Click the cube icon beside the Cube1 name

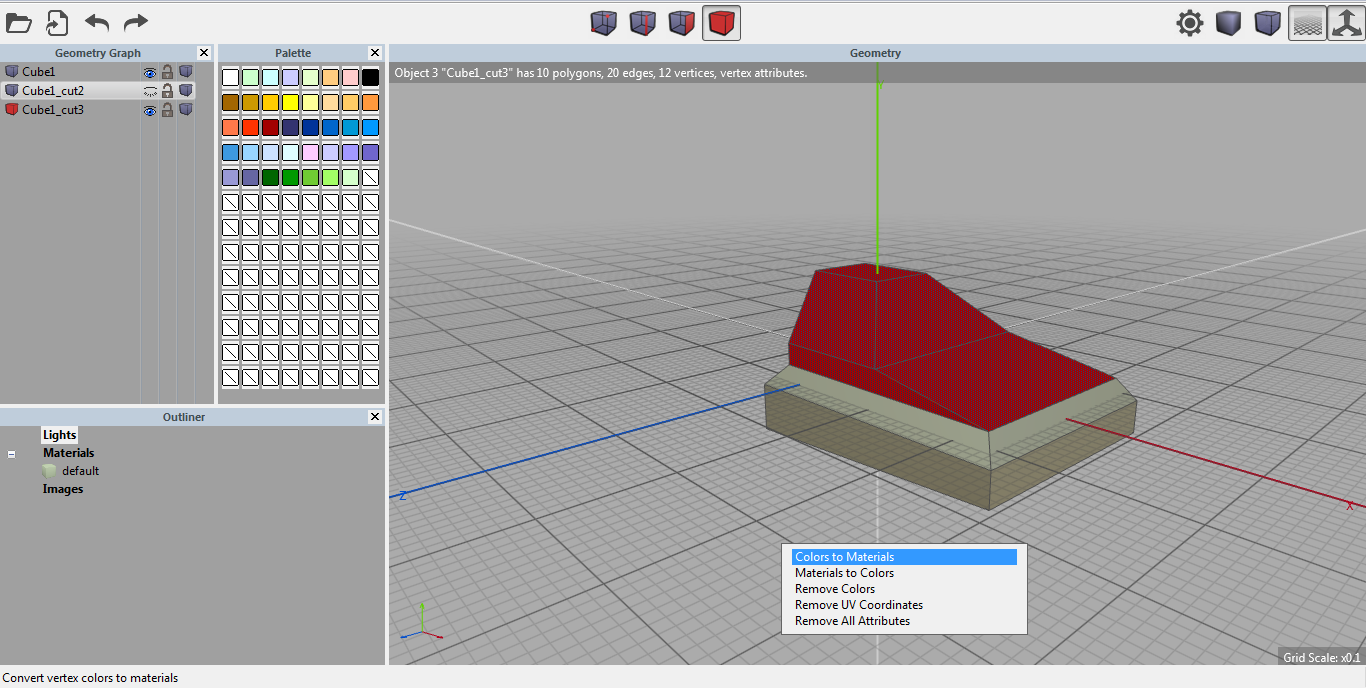pos(12,72)
